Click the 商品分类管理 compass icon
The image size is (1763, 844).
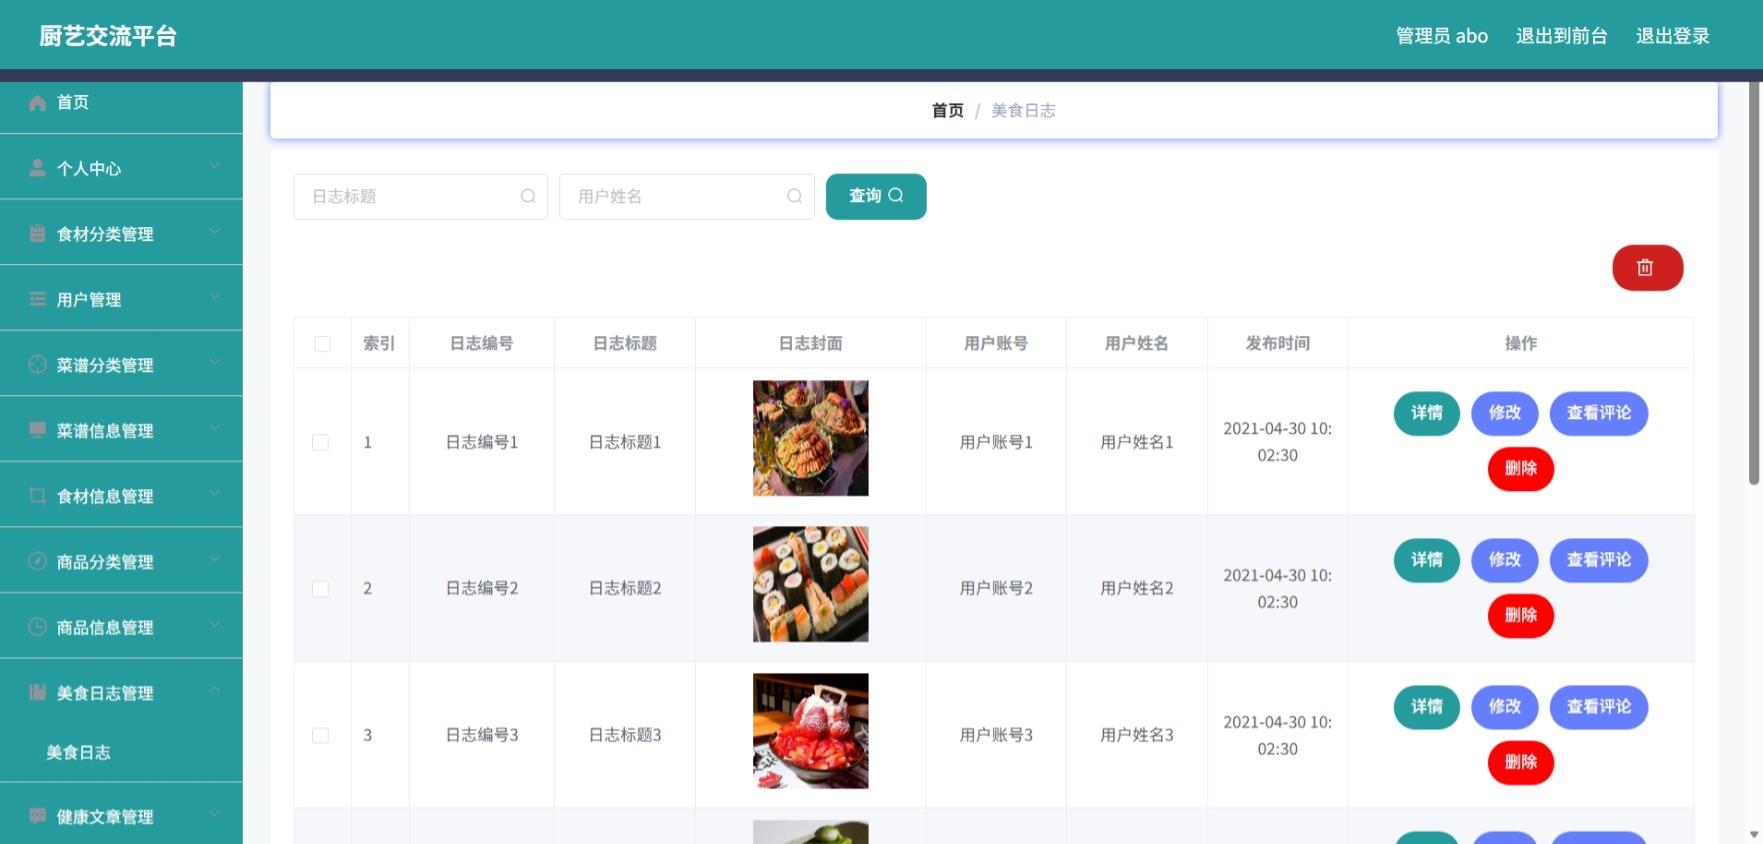[37, 561]
